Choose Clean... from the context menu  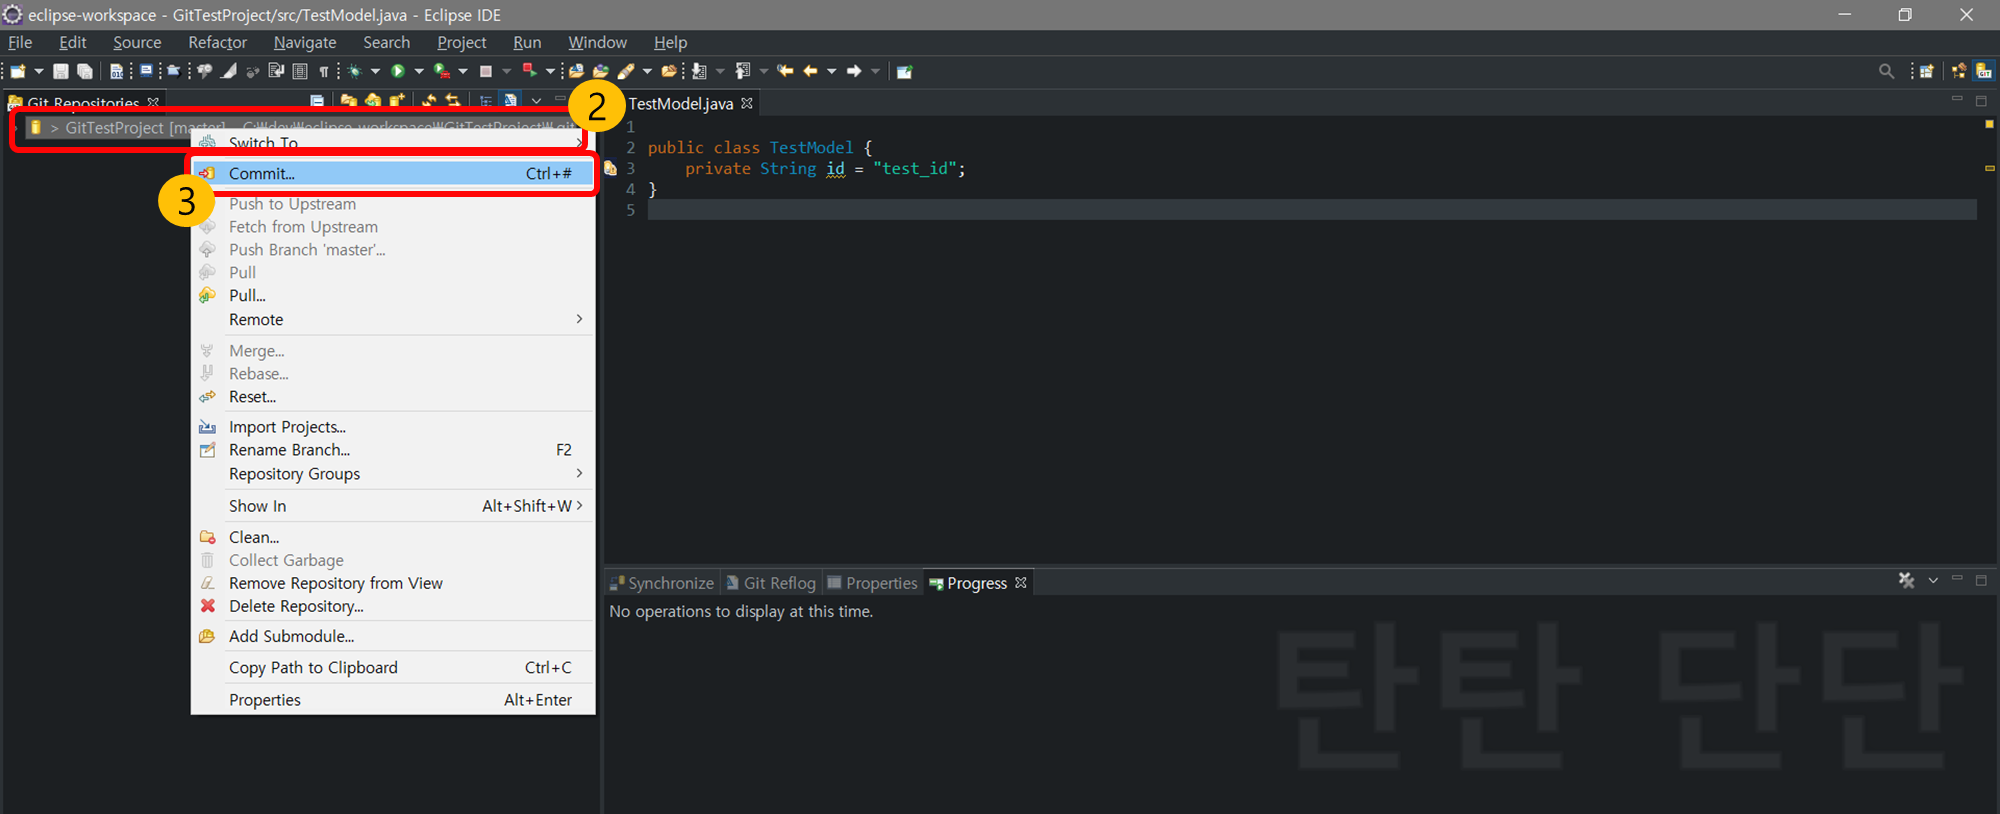tap(393, 537)
